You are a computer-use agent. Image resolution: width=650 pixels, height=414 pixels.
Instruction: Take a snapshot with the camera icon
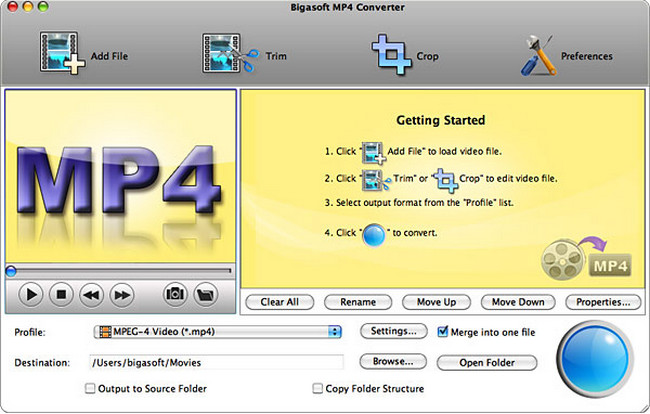pyautogui.click(x=175, y=295)
